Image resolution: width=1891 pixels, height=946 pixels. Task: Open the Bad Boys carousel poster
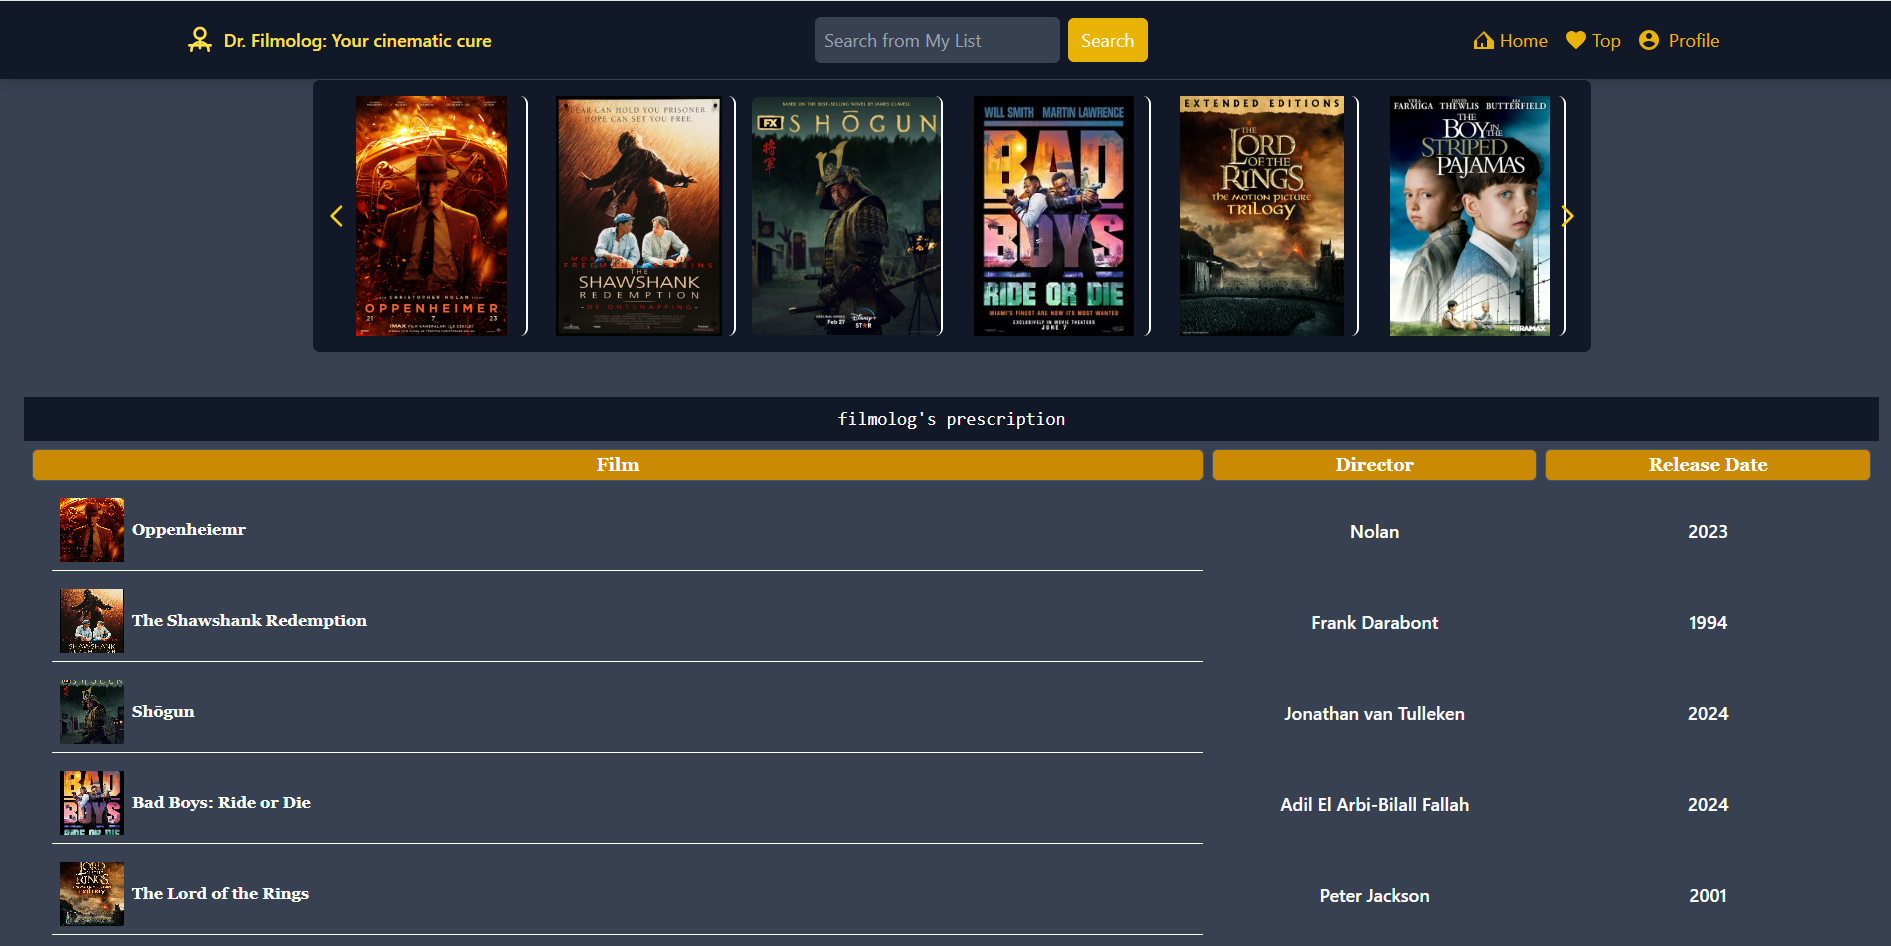pos(1054,216)
